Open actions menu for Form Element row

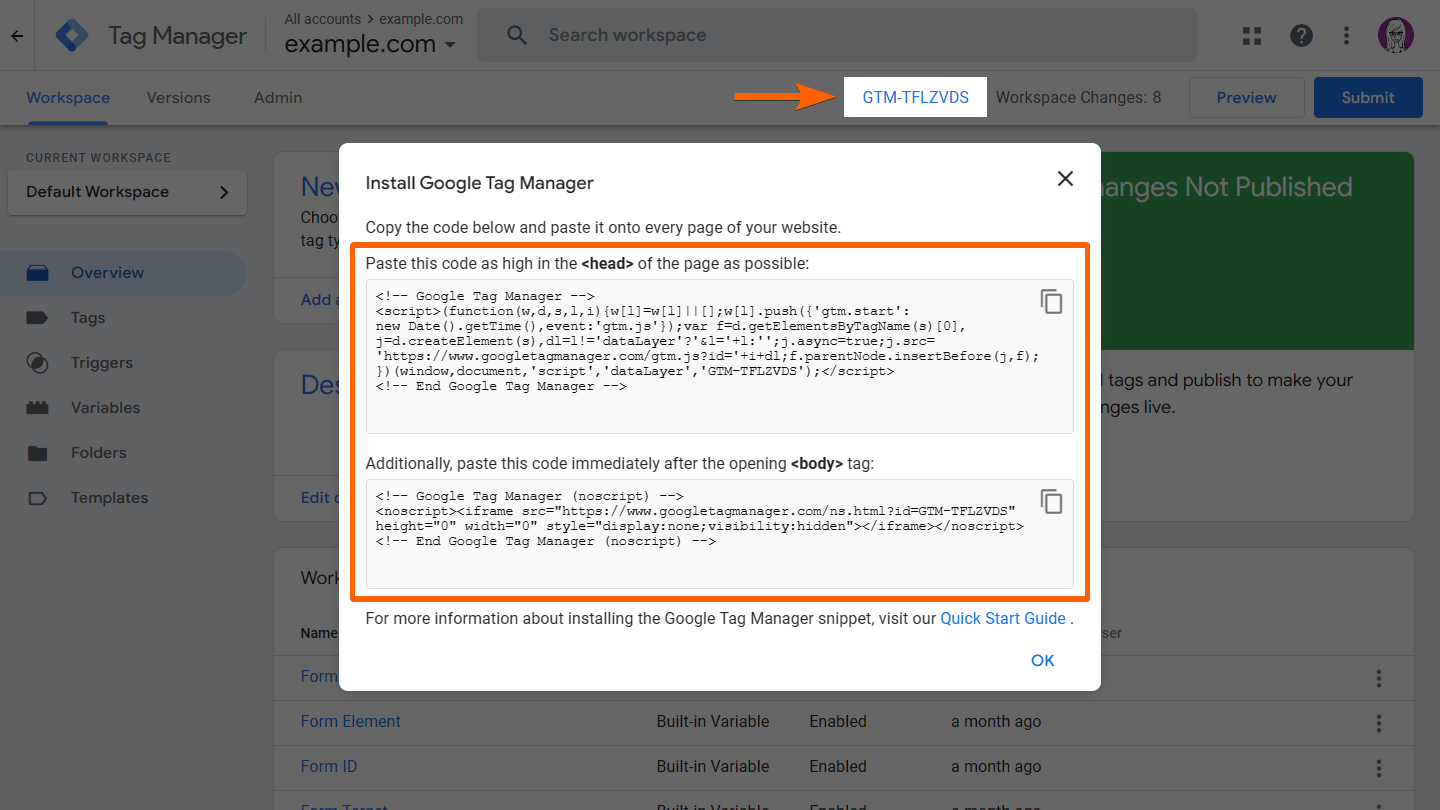pos(1378,722)
